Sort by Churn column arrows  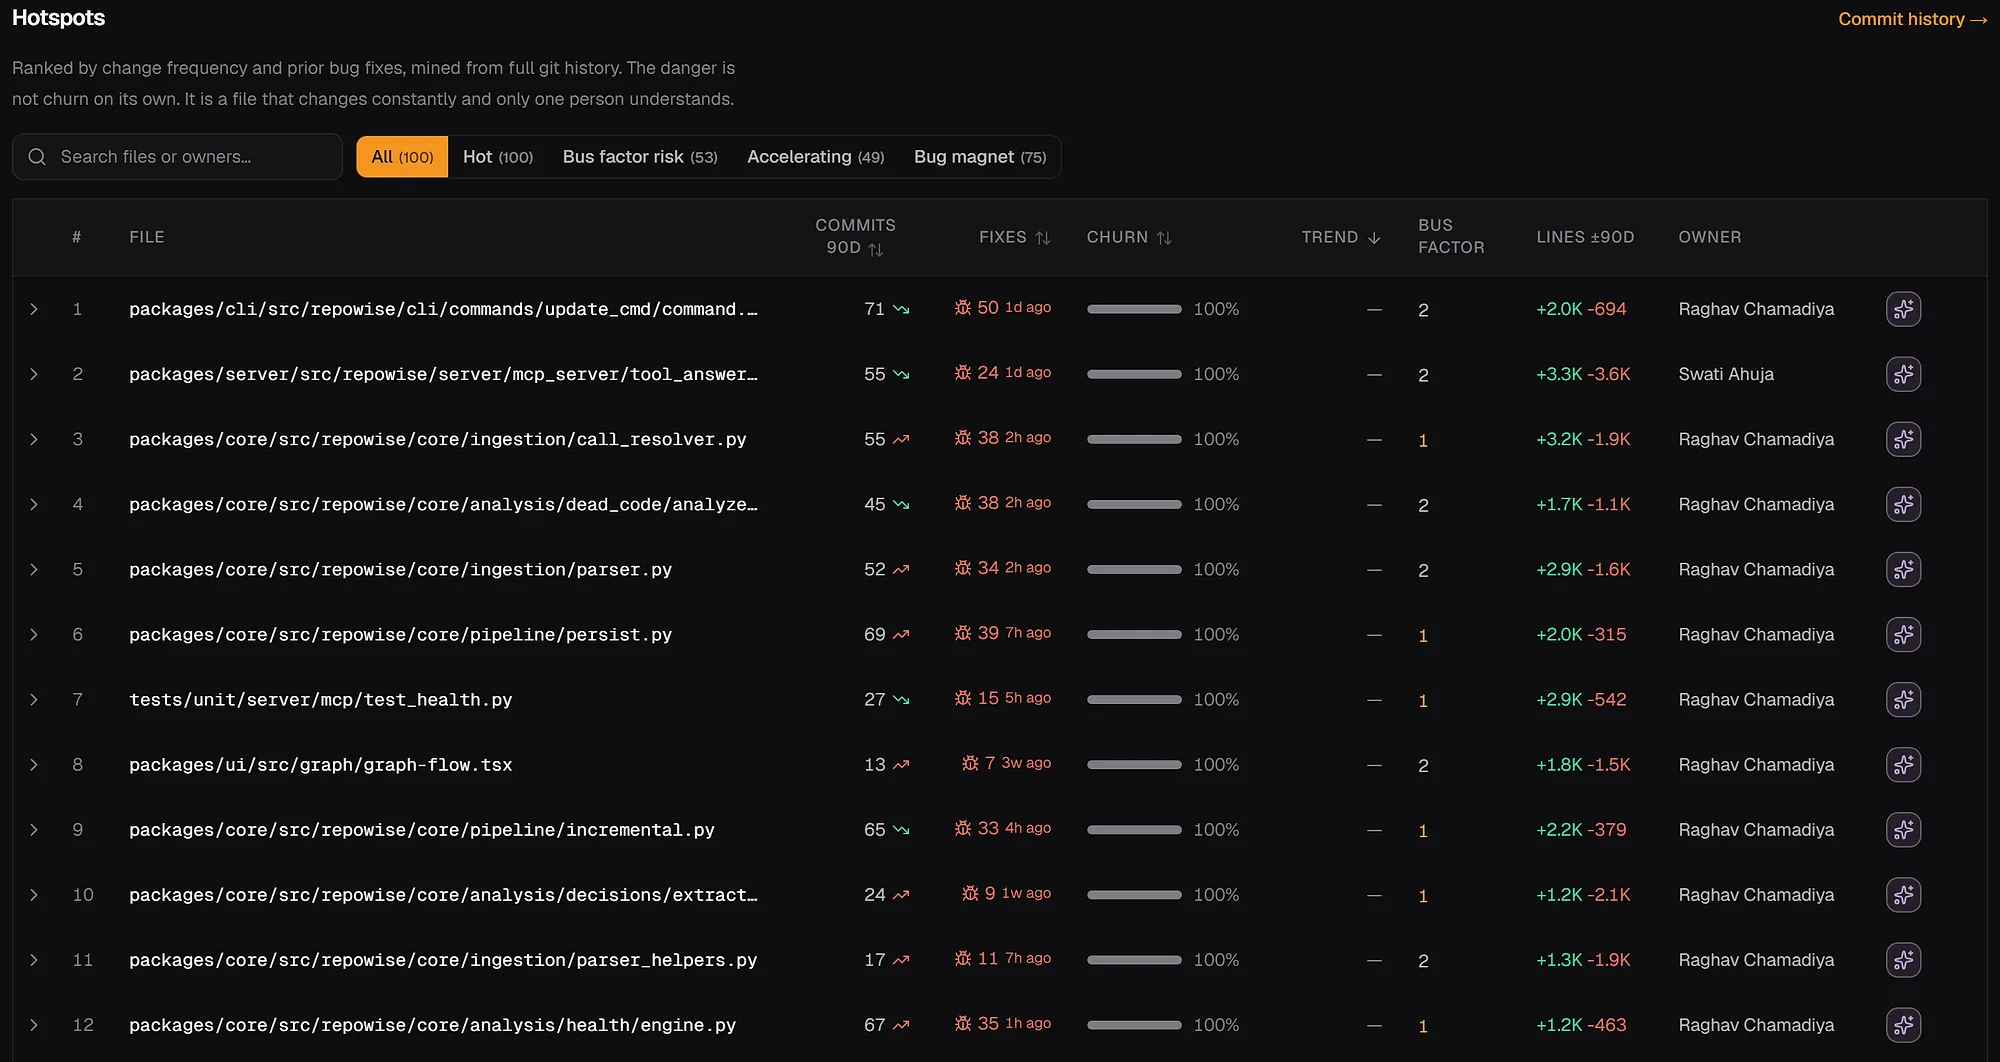[x=1164, y=238]
